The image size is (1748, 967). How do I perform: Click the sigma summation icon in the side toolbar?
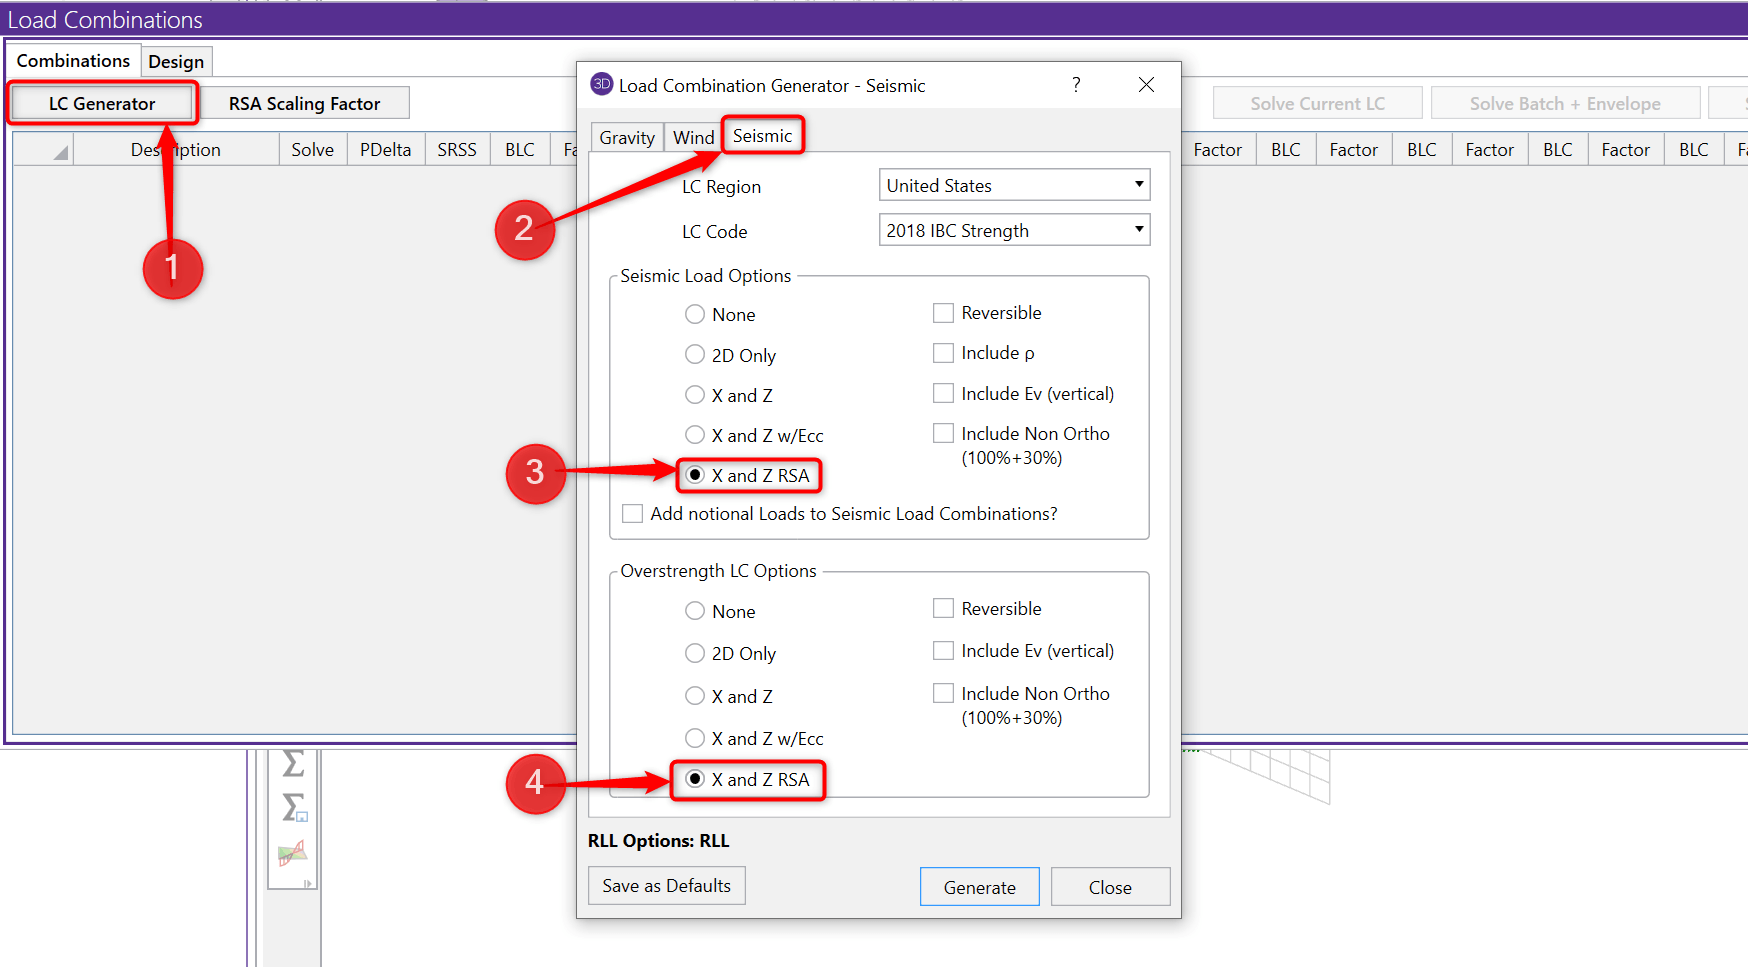coord(293,764)
